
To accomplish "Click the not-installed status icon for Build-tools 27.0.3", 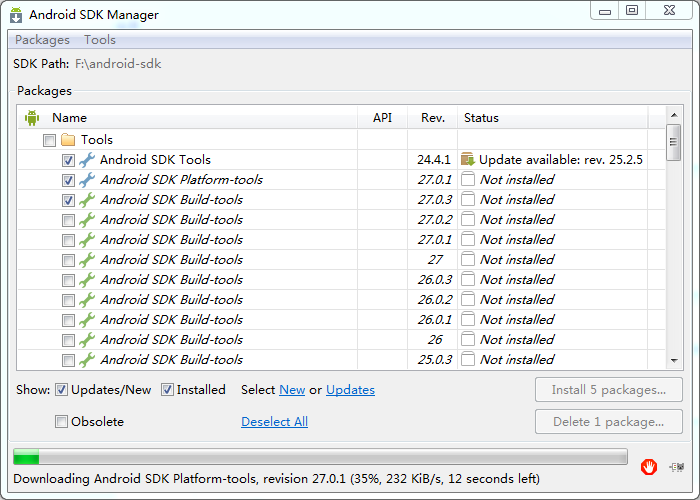I will (467, 199).
